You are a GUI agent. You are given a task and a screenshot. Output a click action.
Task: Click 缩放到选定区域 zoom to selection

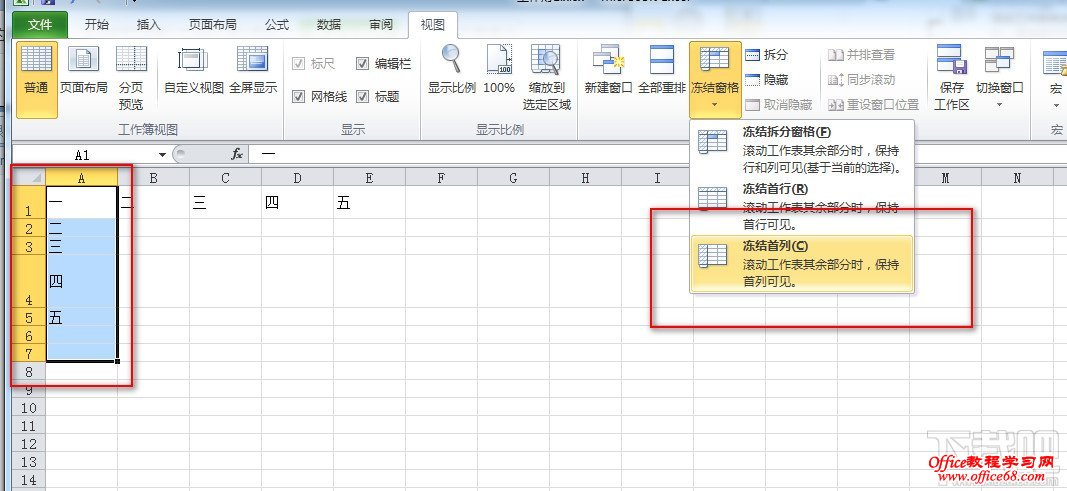(x=546, y=78)
